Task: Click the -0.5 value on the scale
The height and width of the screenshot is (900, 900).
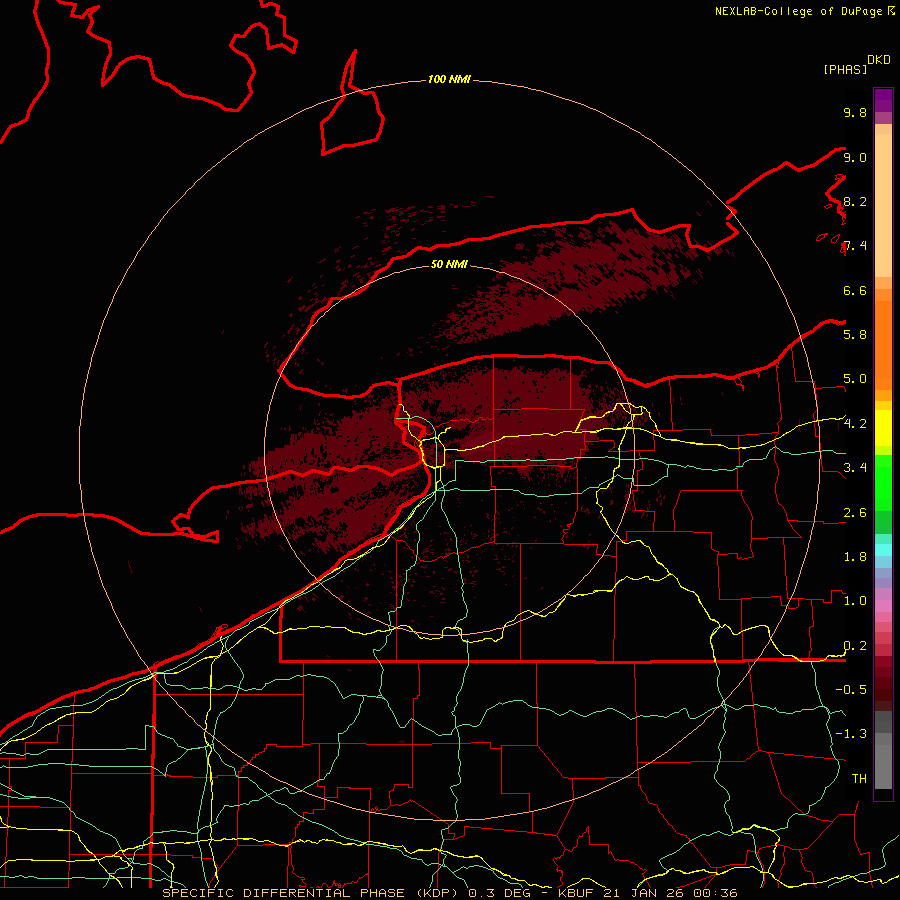Action: pyautogui.click(x=851, y=689)
